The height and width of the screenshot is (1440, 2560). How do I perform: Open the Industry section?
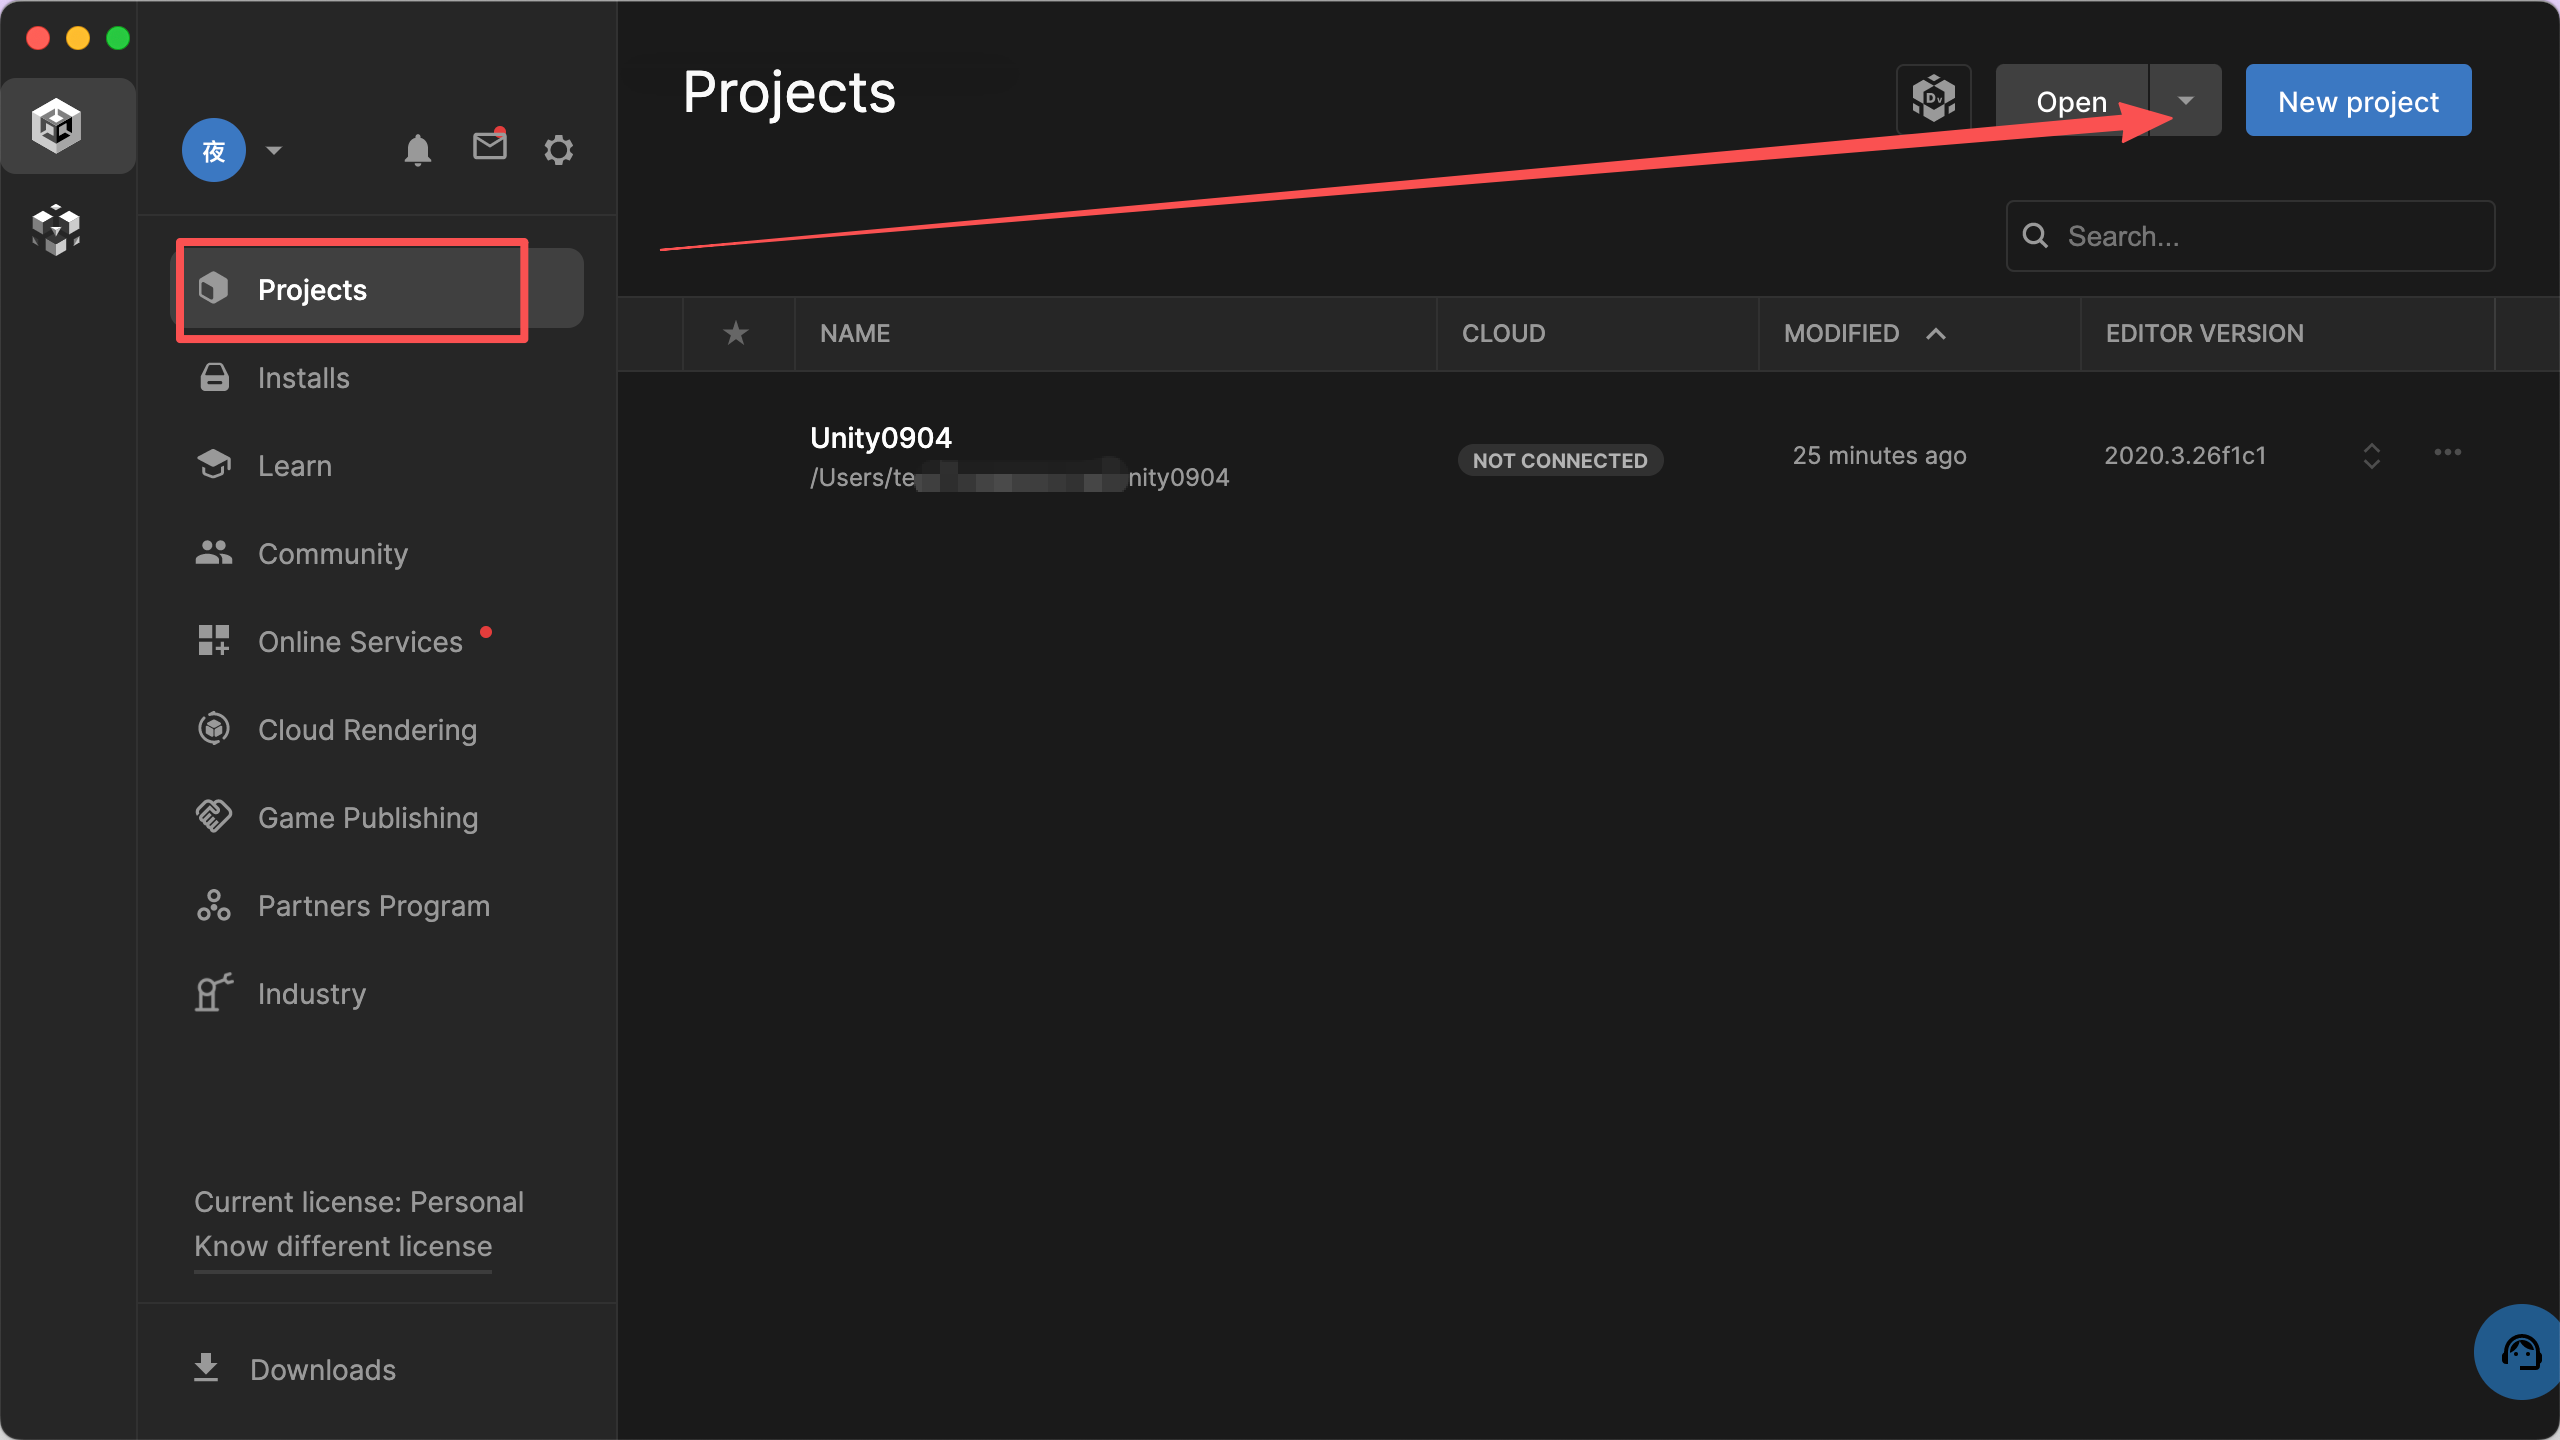click(x=377, y=994)
